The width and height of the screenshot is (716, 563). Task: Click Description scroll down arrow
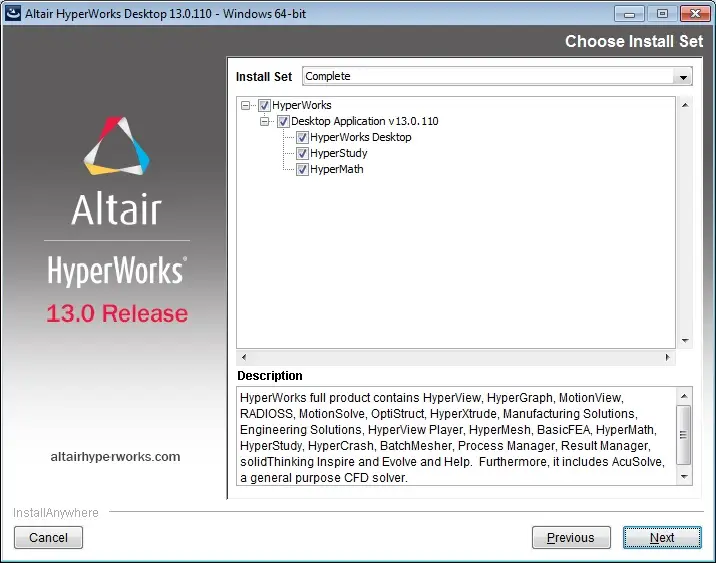pos(684,477)
